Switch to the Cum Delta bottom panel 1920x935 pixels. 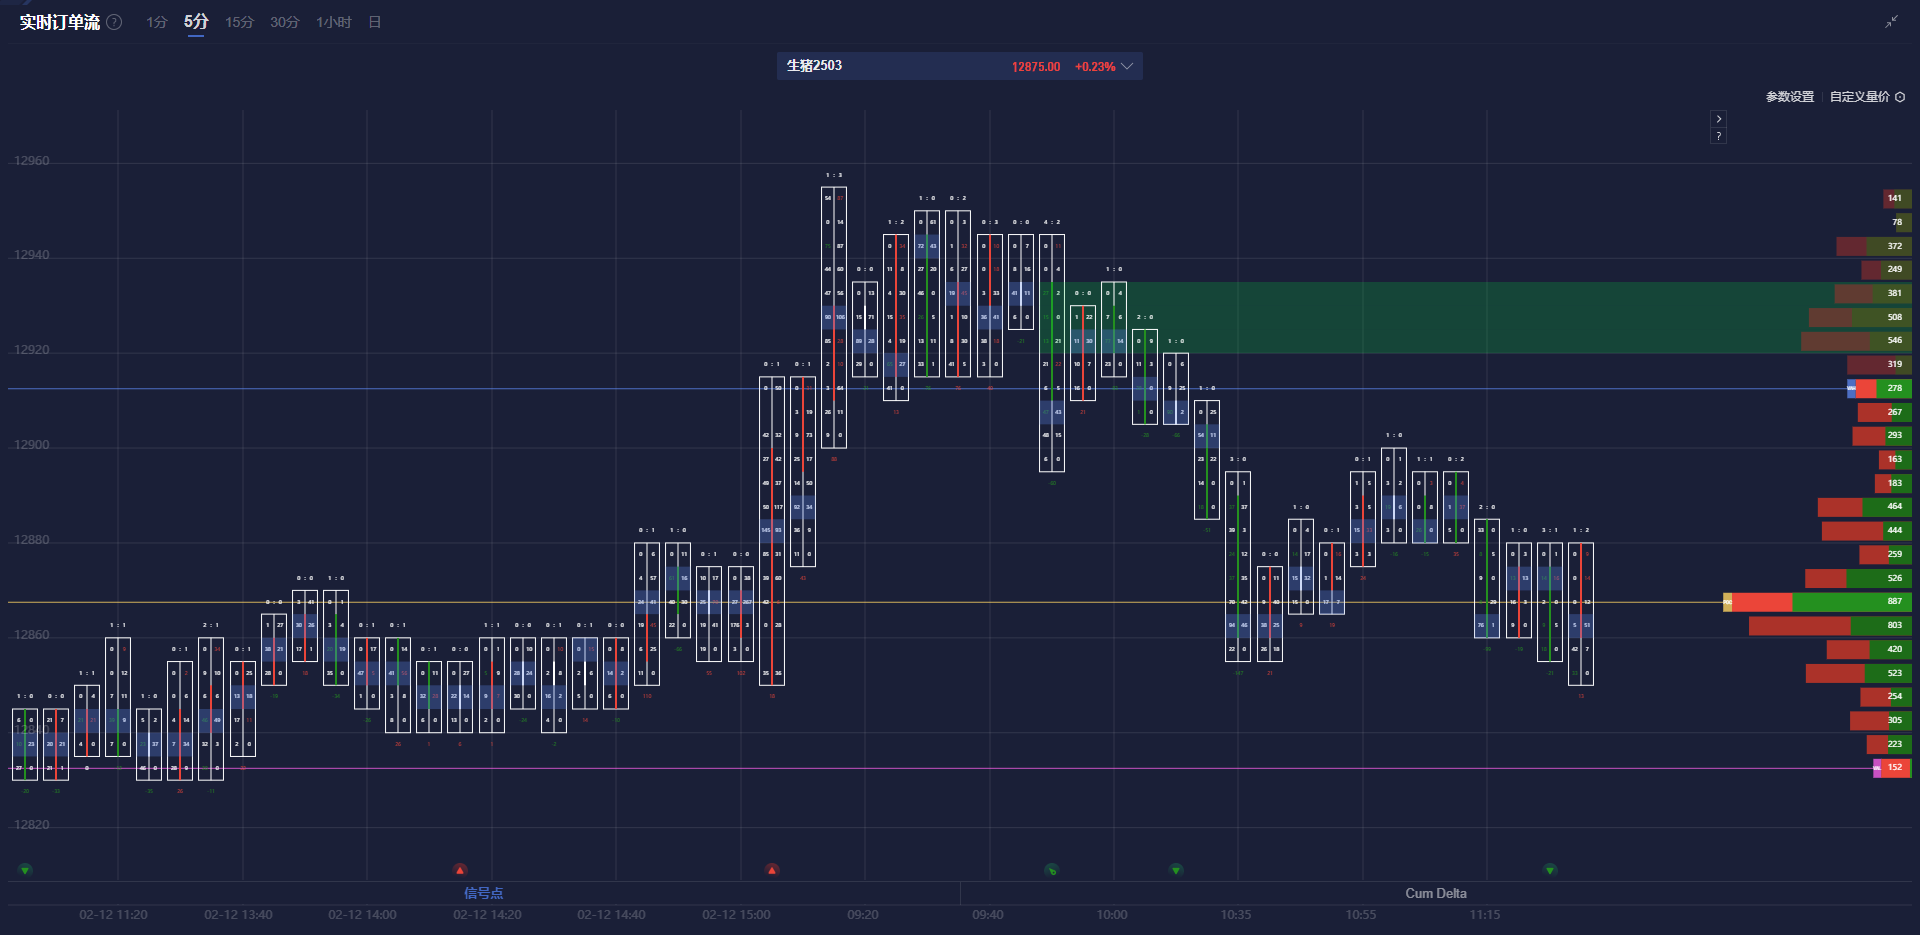click(x=1435, y=893)
